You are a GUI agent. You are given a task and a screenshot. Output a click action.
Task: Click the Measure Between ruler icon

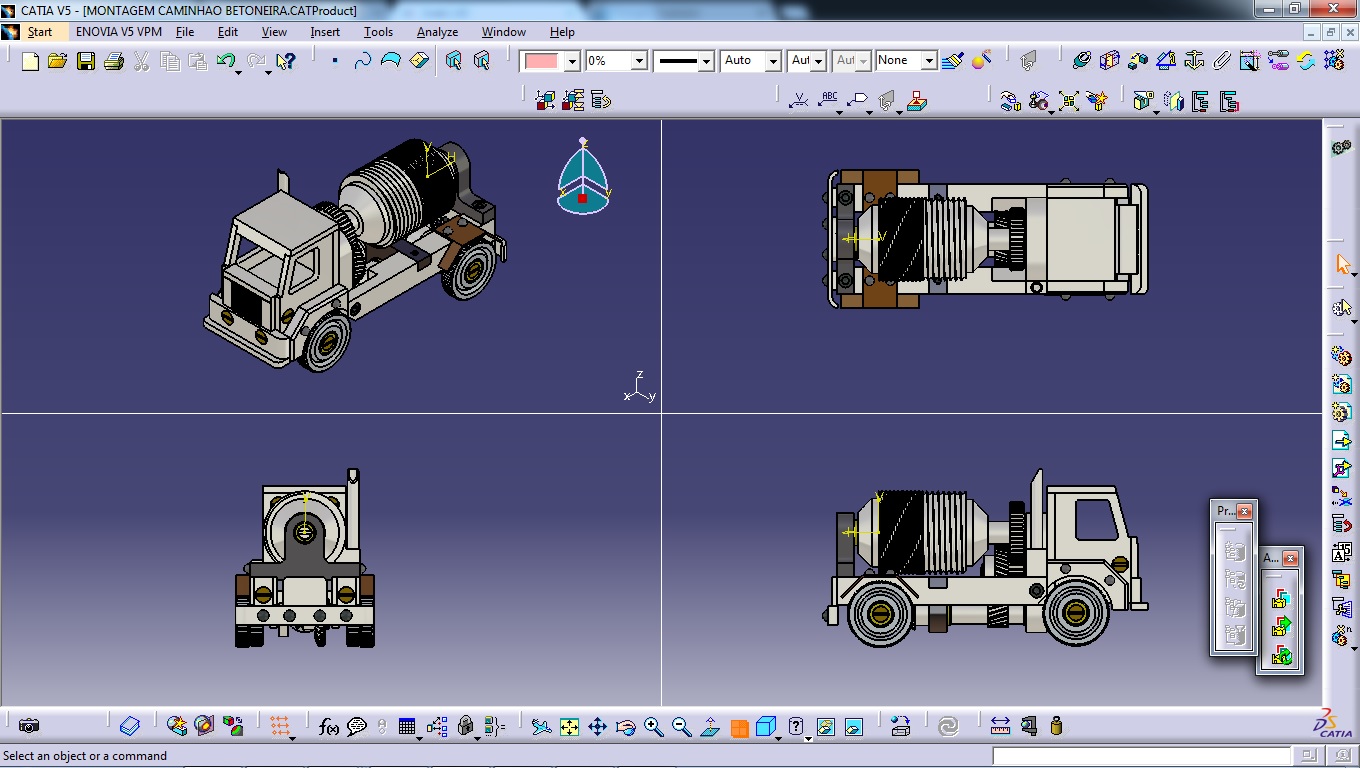click(1000, 726)
